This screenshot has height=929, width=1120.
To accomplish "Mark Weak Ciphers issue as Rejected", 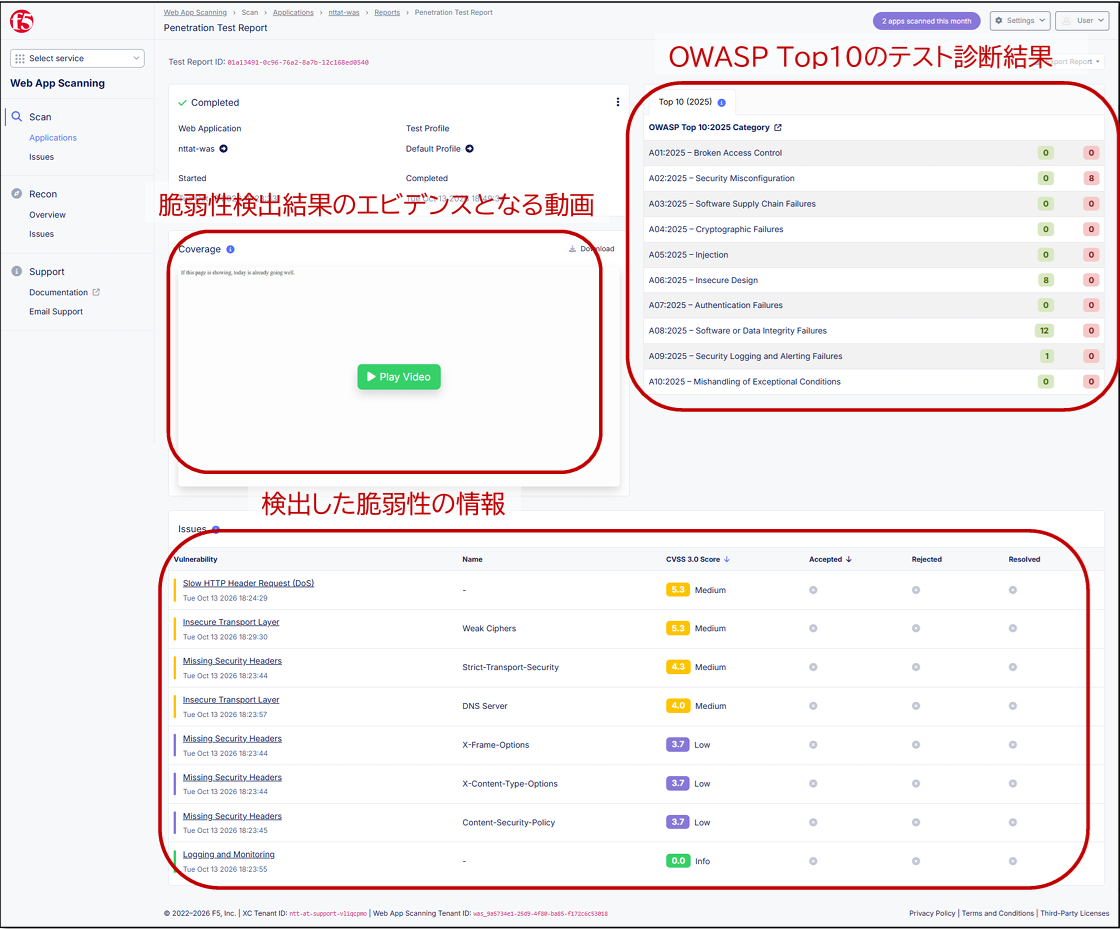I will (916, 628).
